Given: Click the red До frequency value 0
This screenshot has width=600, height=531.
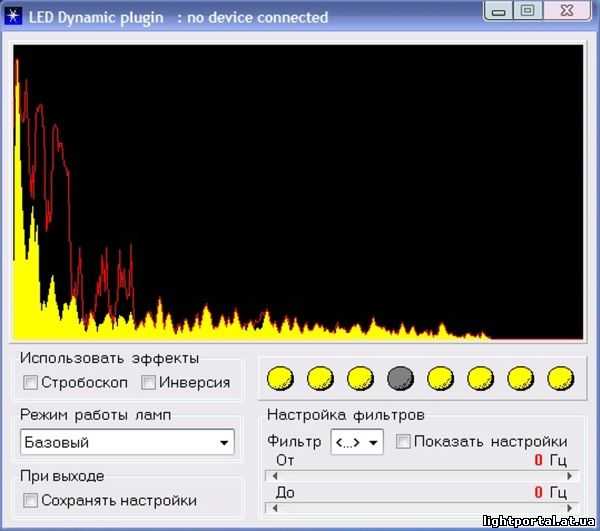Looking at the screenshot, I should click(x=538, y=492).
